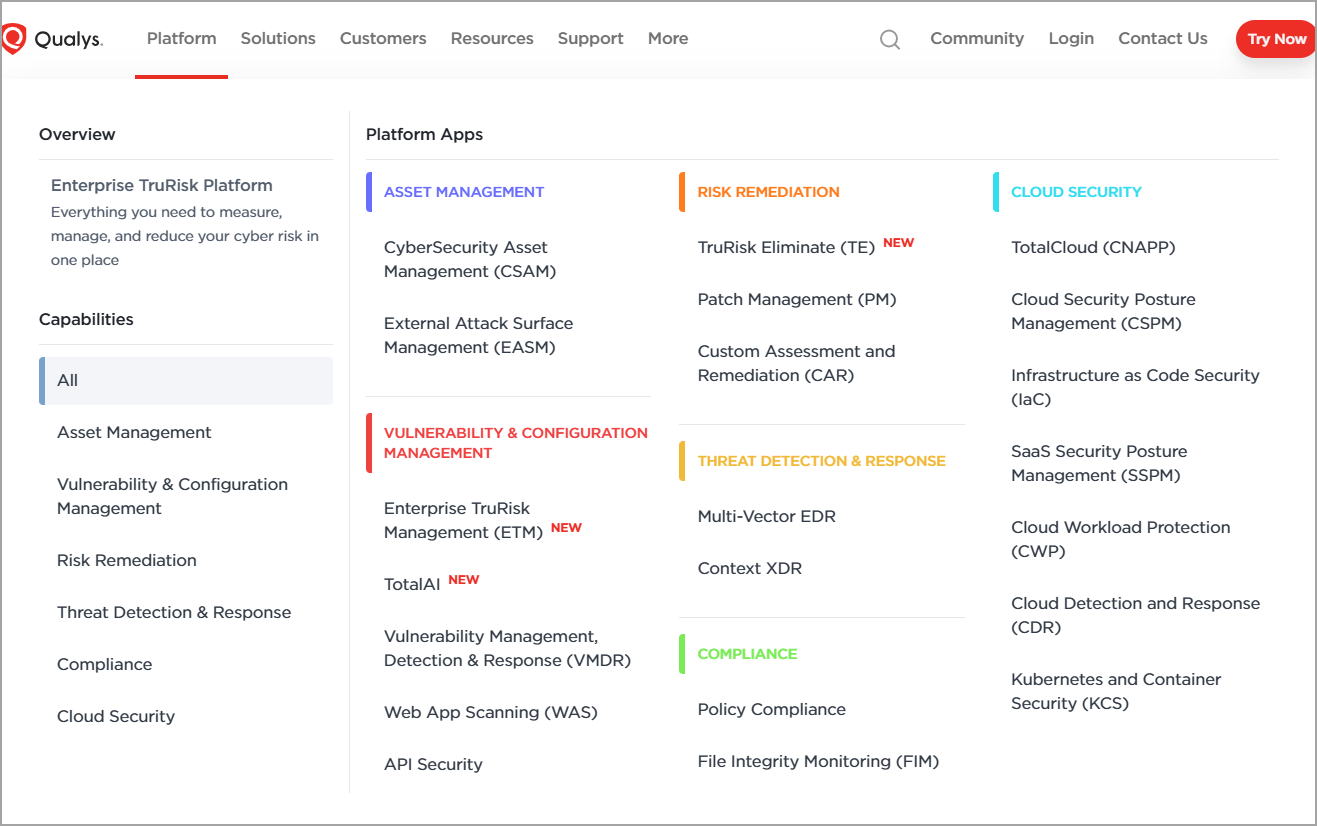1317x826 pixels.
Task: Switch to the Solutions menu
Action: pyautogui.click(x=277, y=38)
